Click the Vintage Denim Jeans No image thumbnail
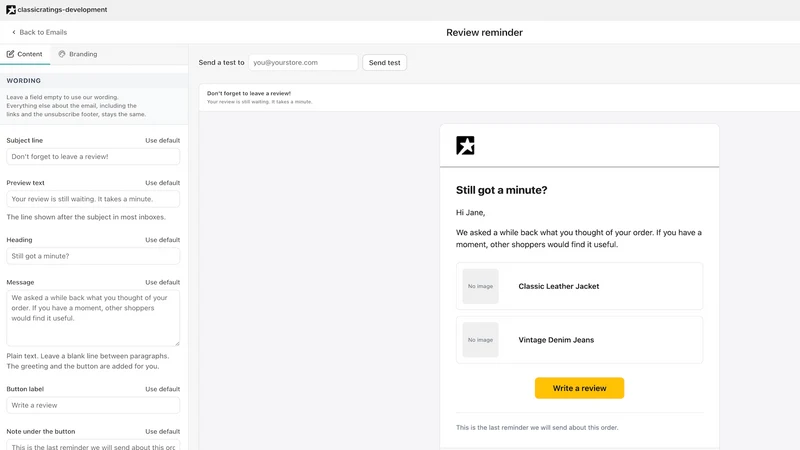Viewport: 800px width, 450px height. point(480,340)
